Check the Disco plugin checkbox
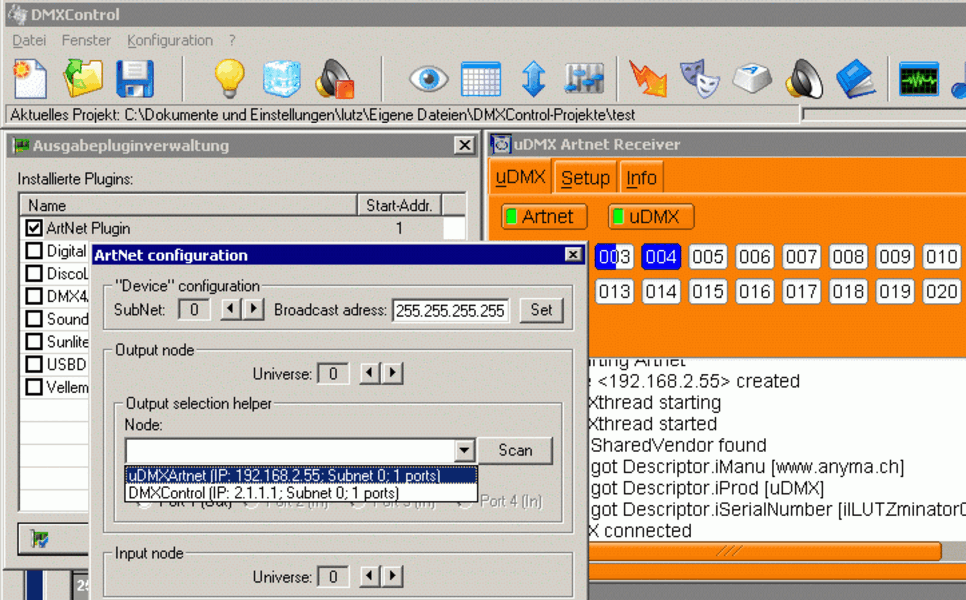Screen dimensions: 966x600 pos(34,274)
